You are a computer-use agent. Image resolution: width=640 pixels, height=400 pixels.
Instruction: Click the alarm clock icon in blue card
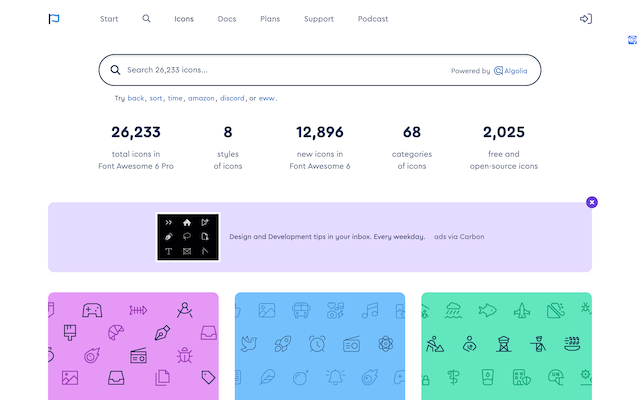(x=317, y=344)
